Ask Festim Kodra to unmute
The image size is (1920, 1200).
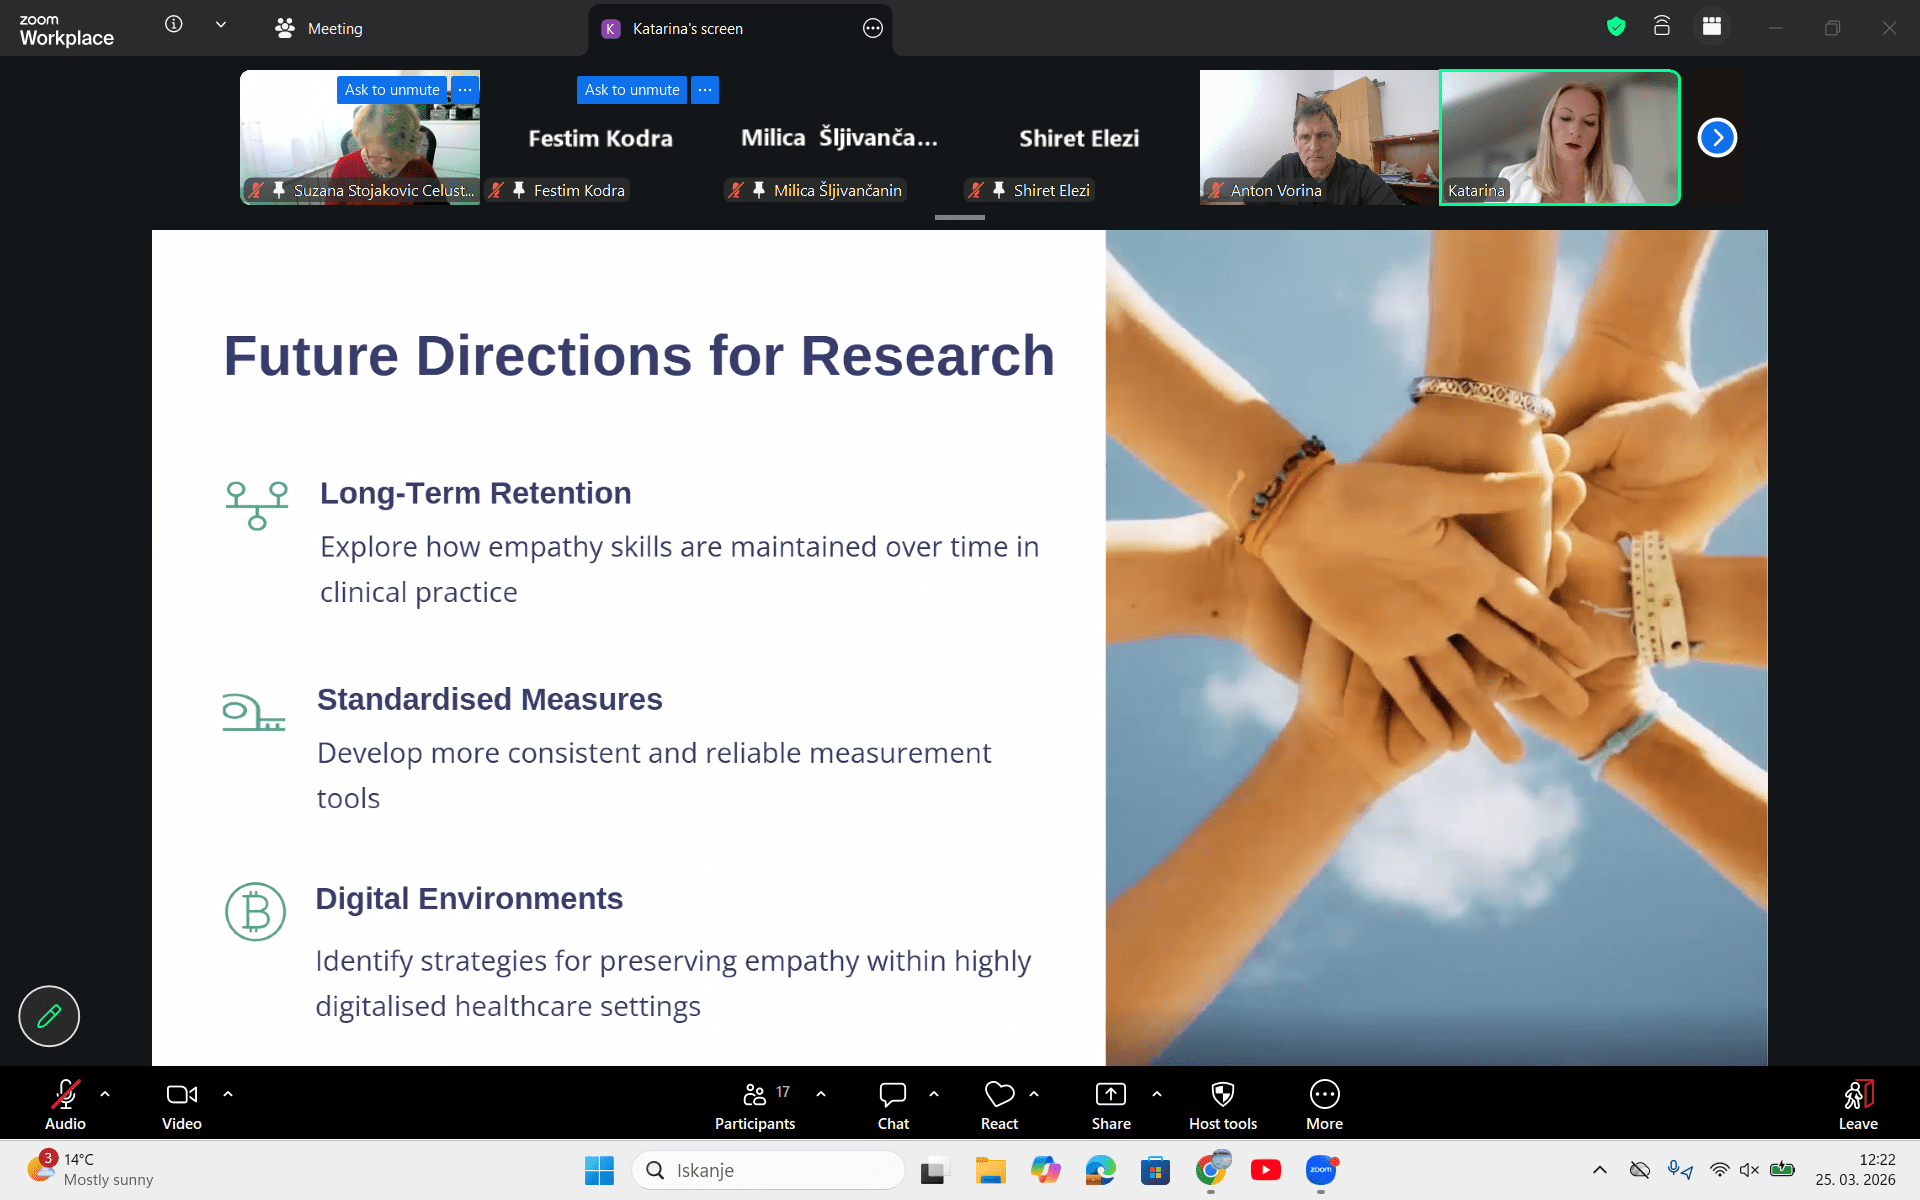tap(631, 90)
